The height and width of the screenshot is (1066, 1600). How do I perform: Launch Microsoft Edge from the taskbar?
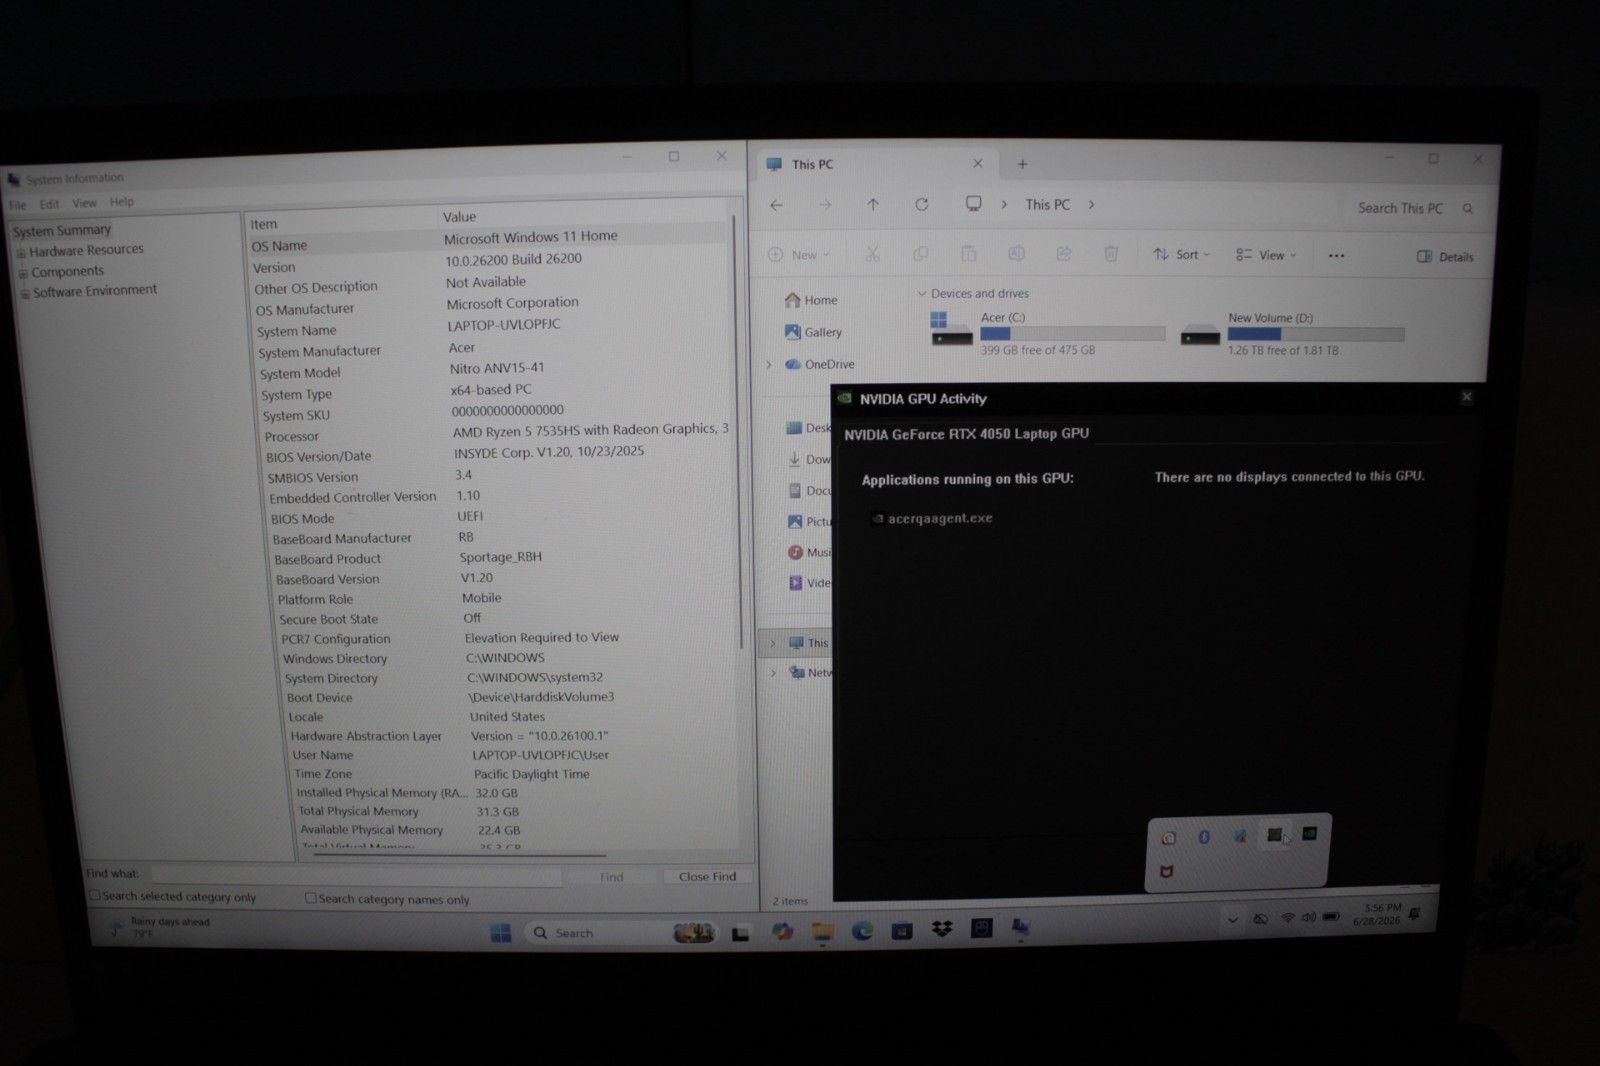click(x=862, y=931)
